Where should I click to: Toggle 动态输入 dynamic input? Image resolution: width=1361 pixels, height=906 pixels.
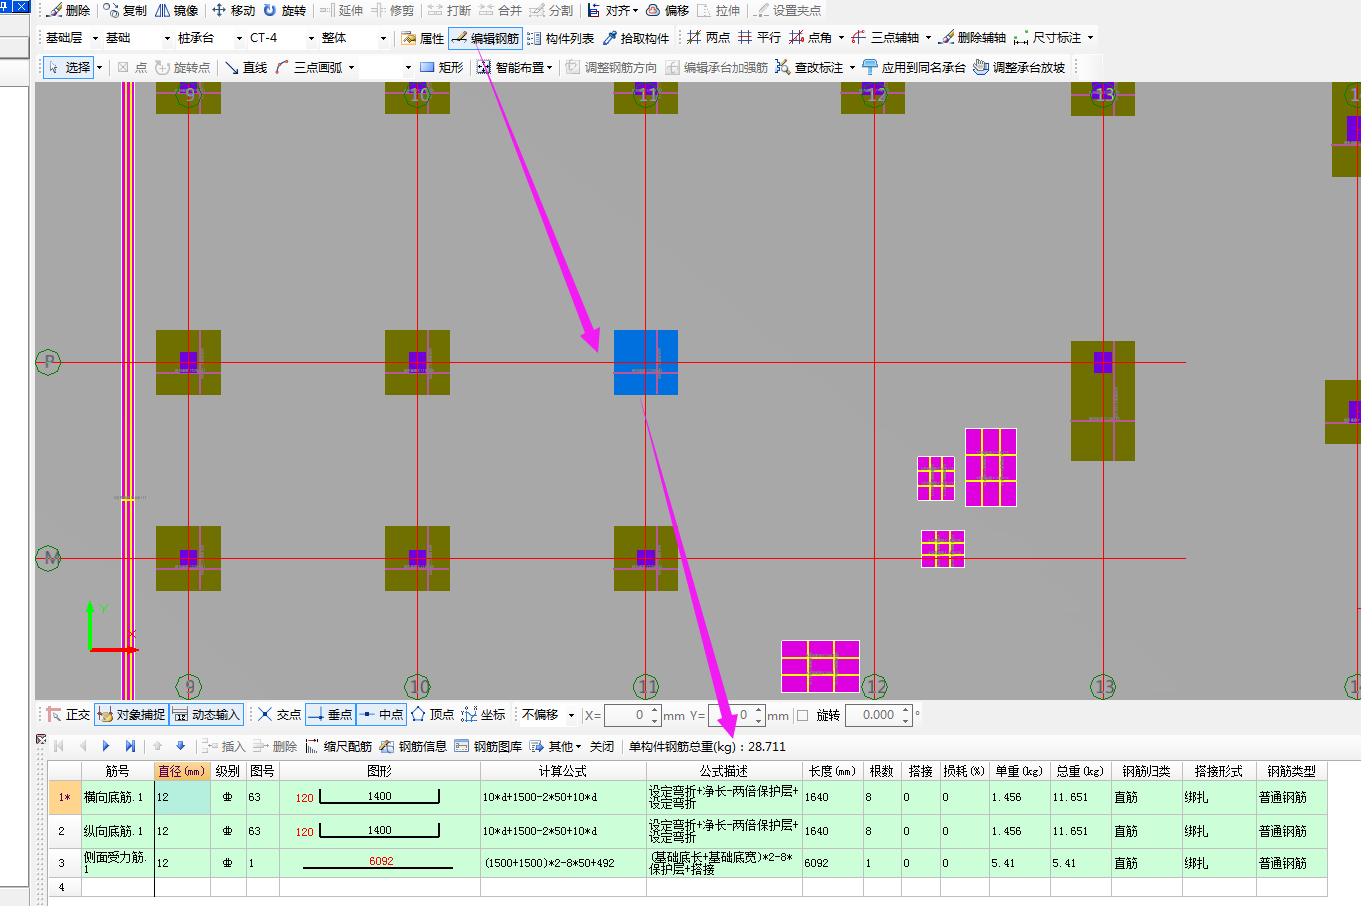pyautogui.click(x=206, y=714)
